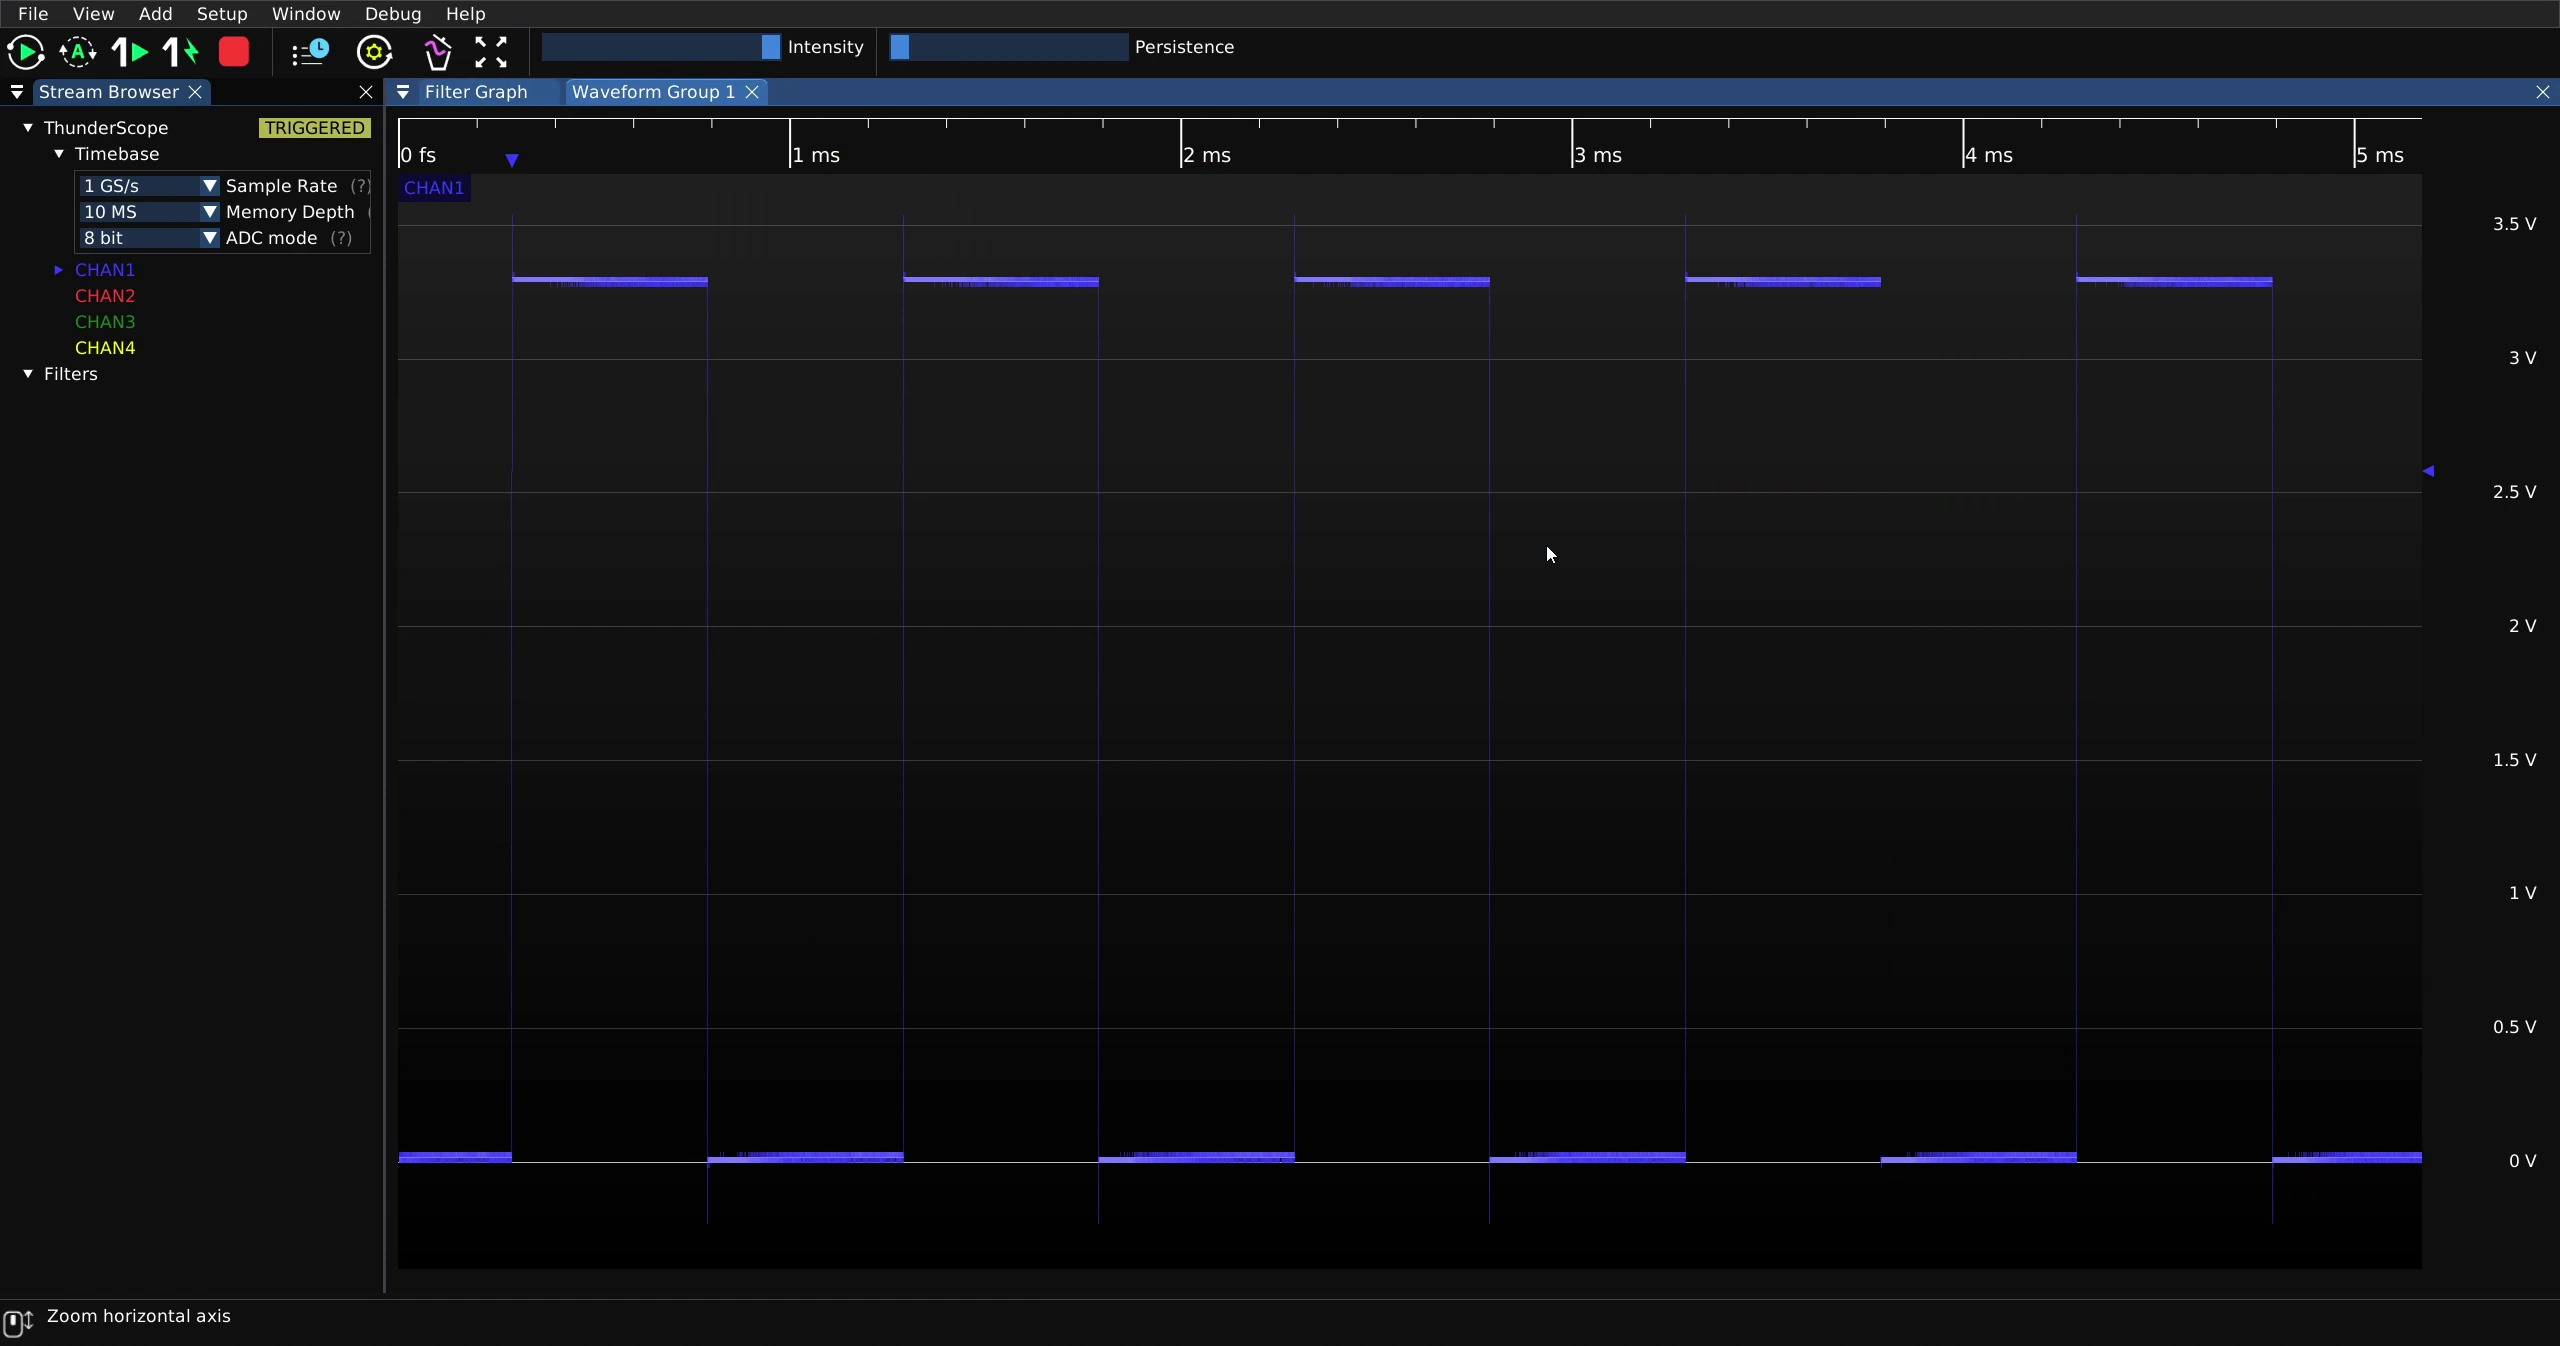The height and width of the screenshot is (1346, 2560).
Task: Click the ADC mode help question mark
Action: [x=341, y=238]
